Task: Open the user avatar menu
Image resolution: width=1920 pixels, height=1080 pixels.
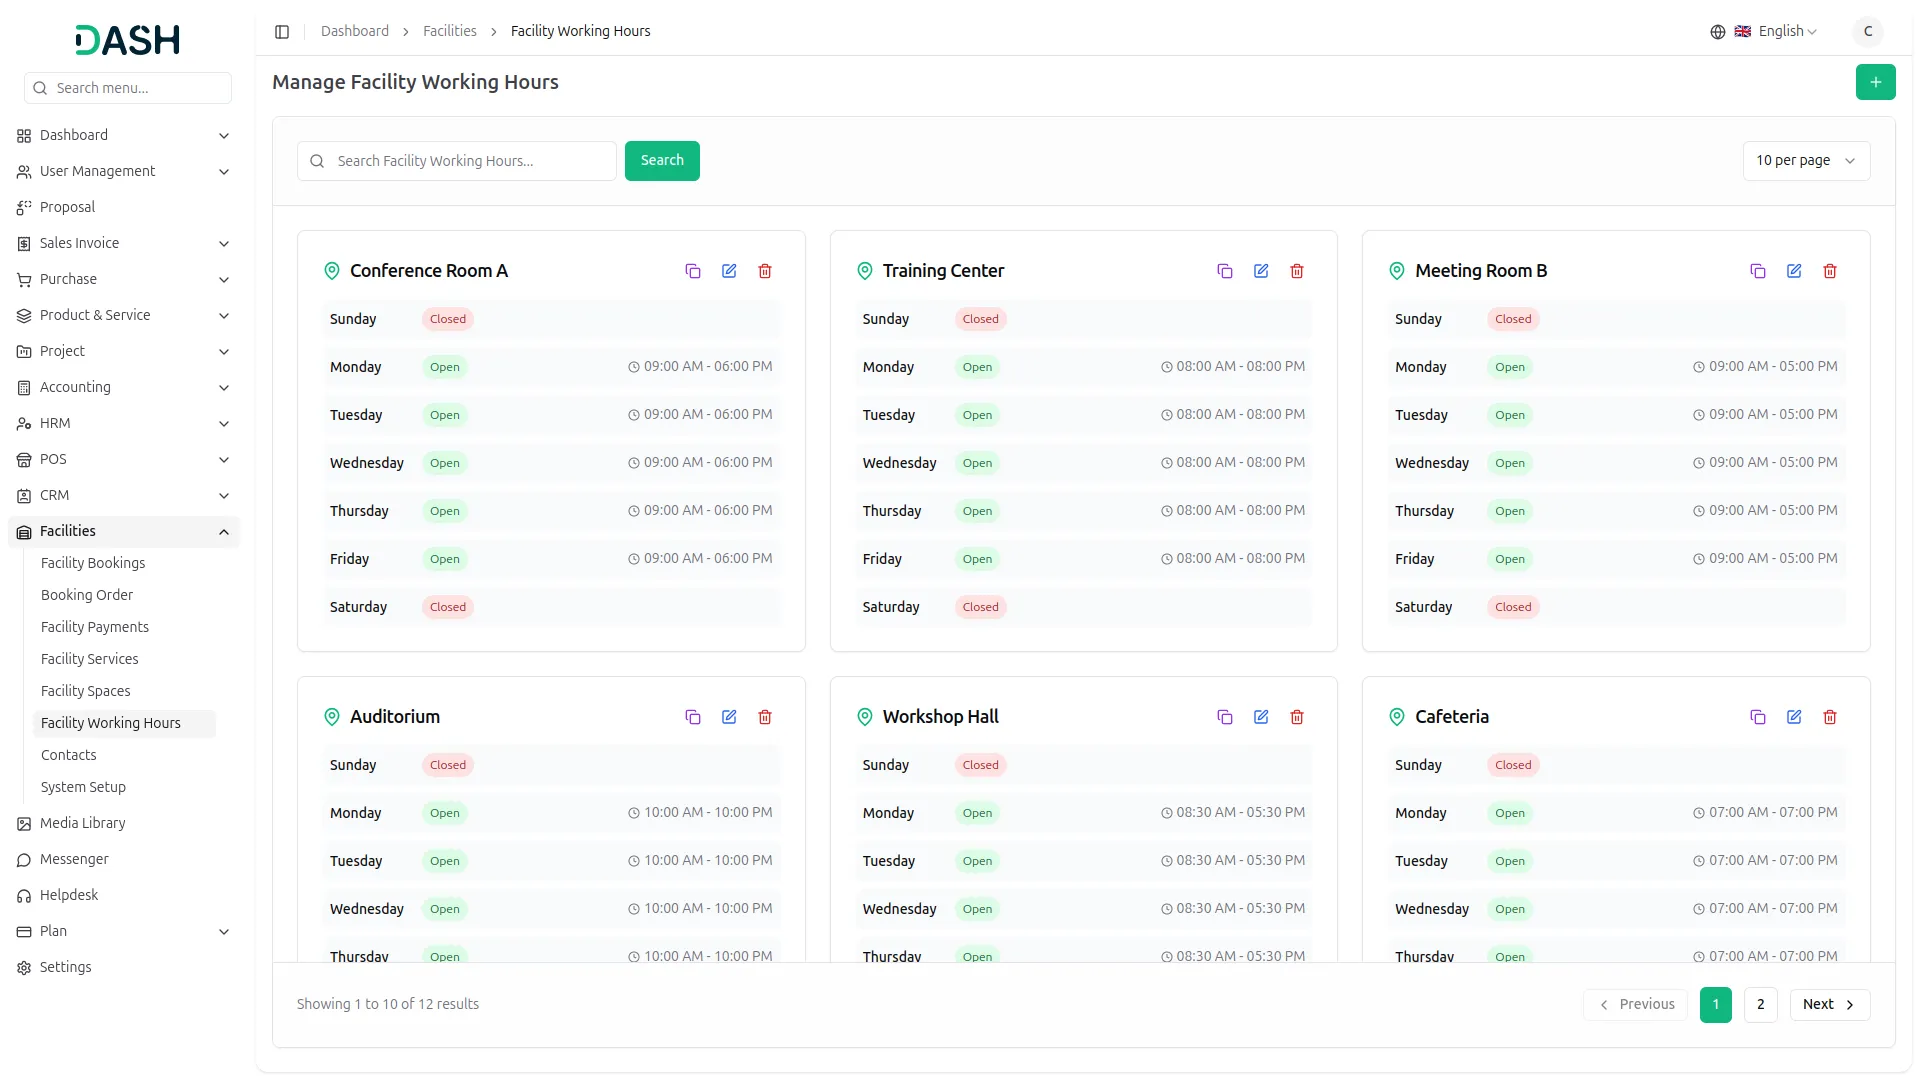Action: click(1867, 32)
